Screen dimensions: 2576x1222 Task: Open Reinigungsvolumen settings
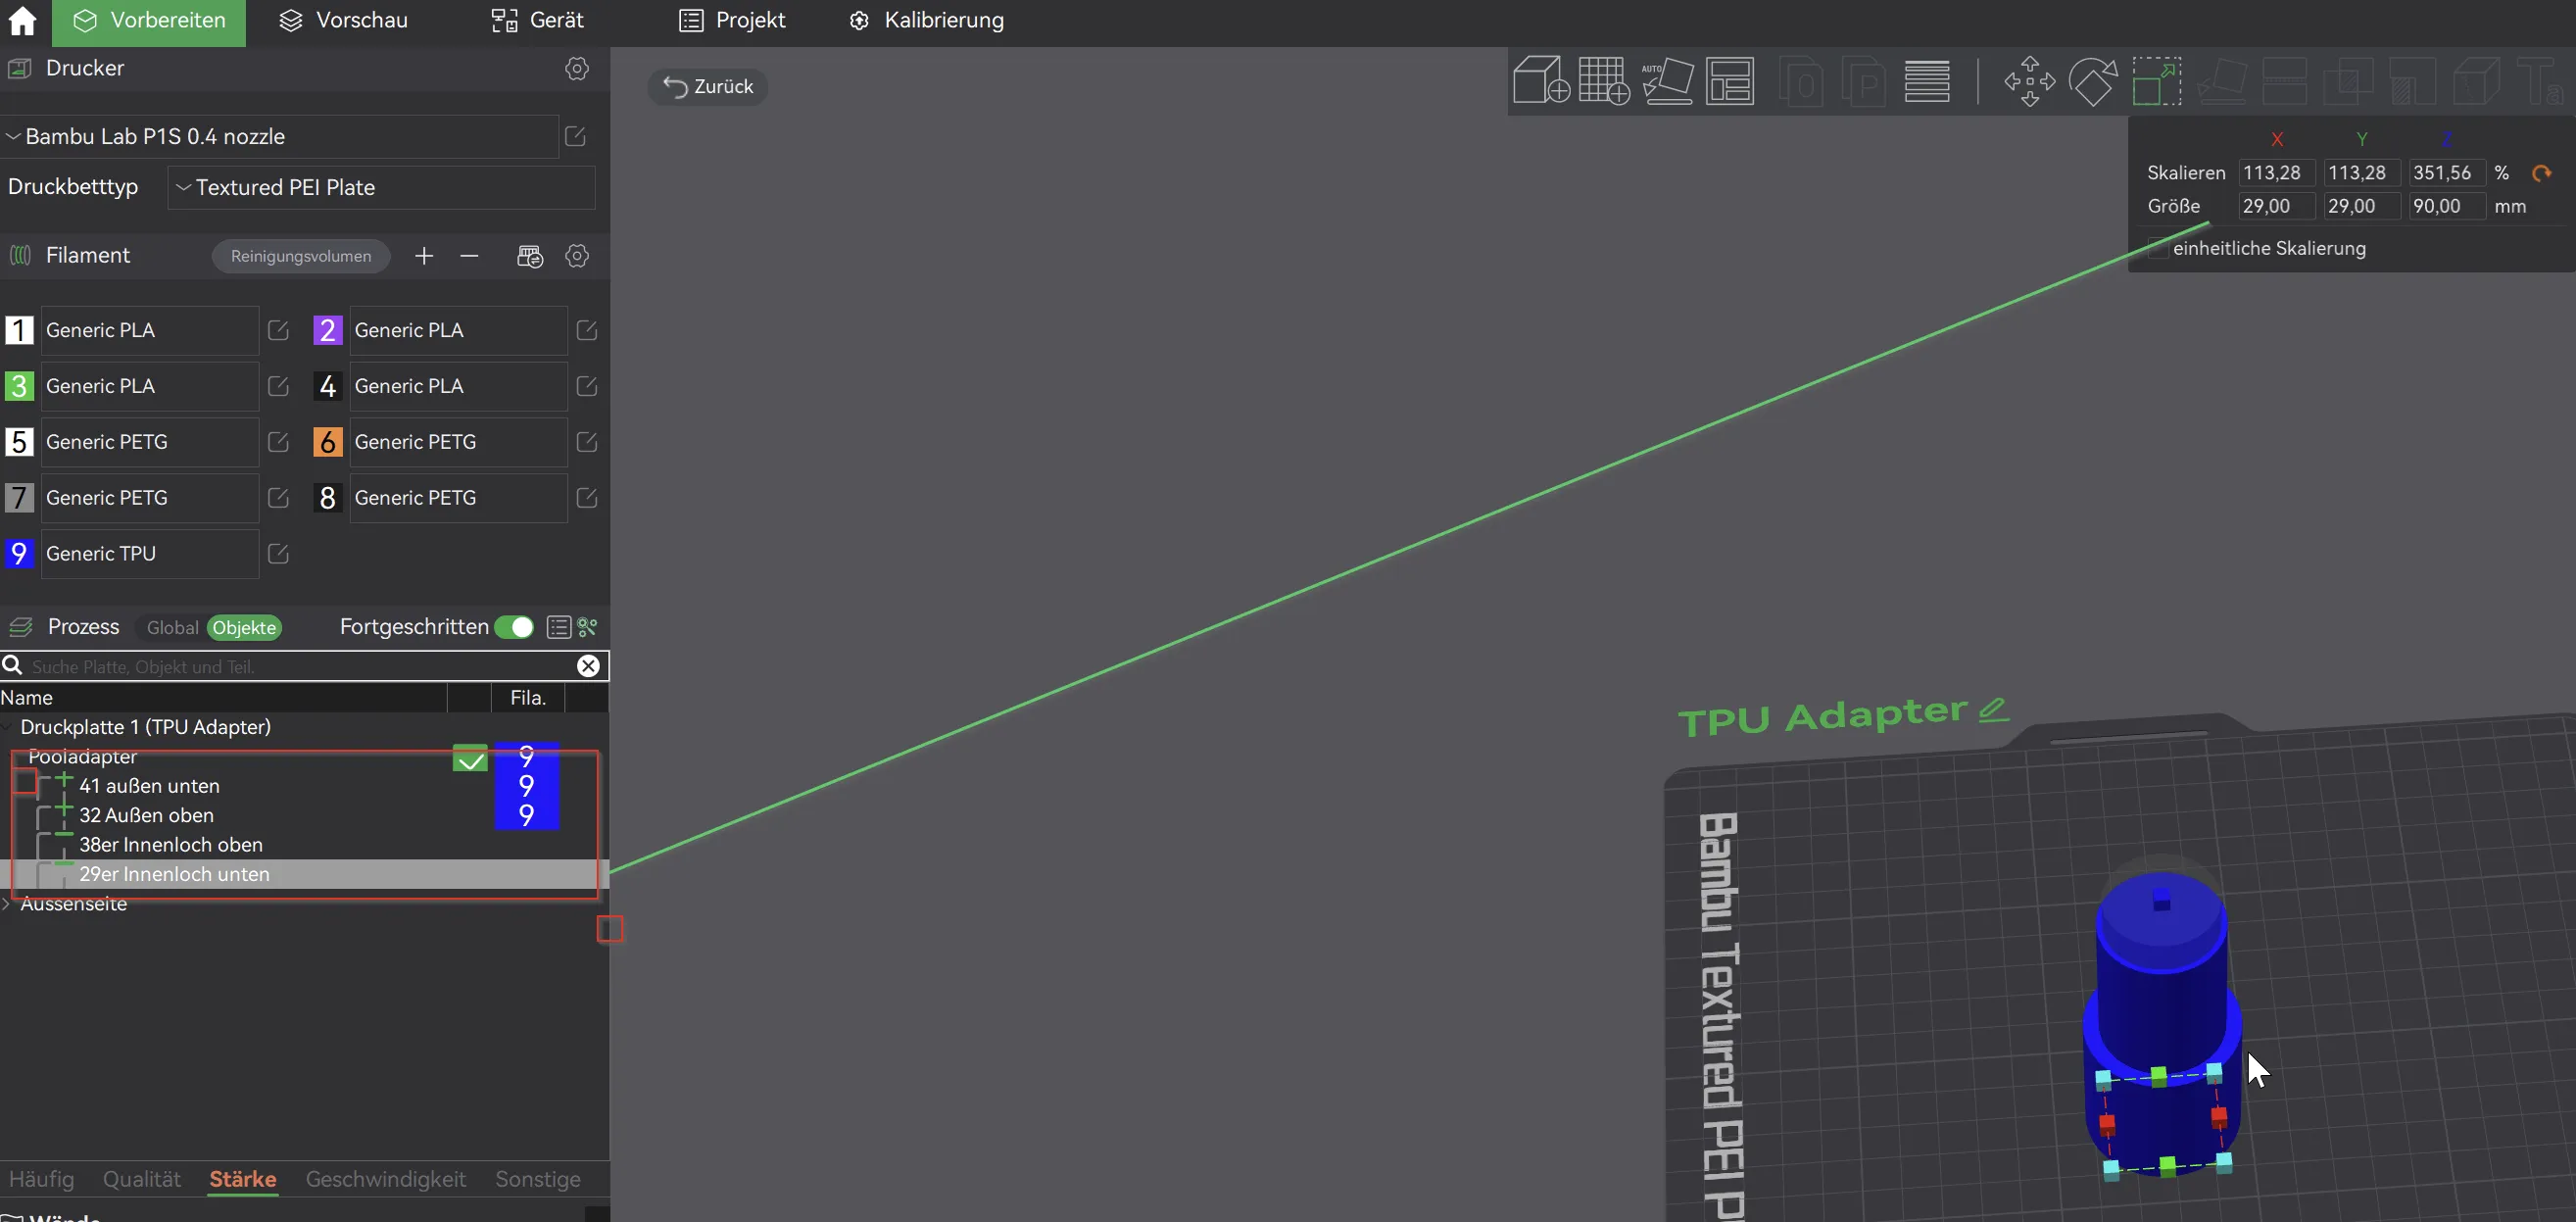coord(301,256)
